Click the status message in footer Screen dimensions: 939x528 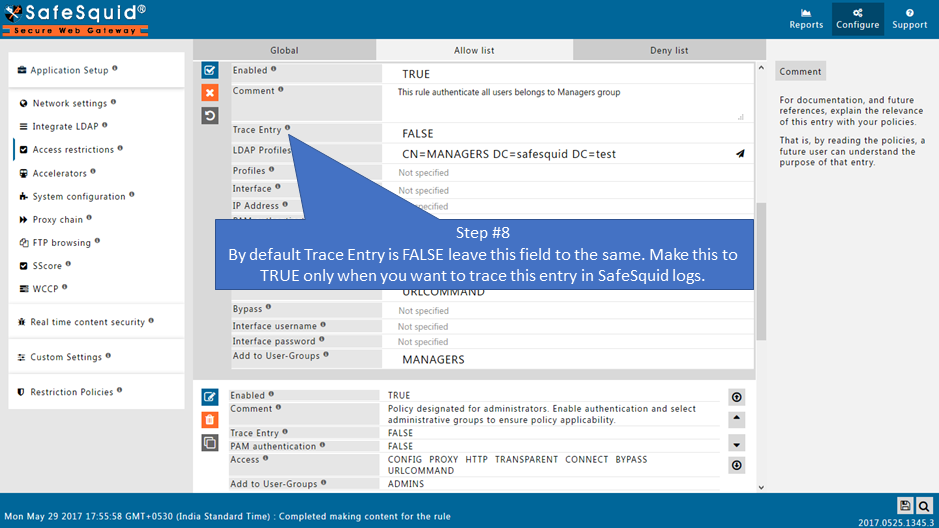click(228, 516)
